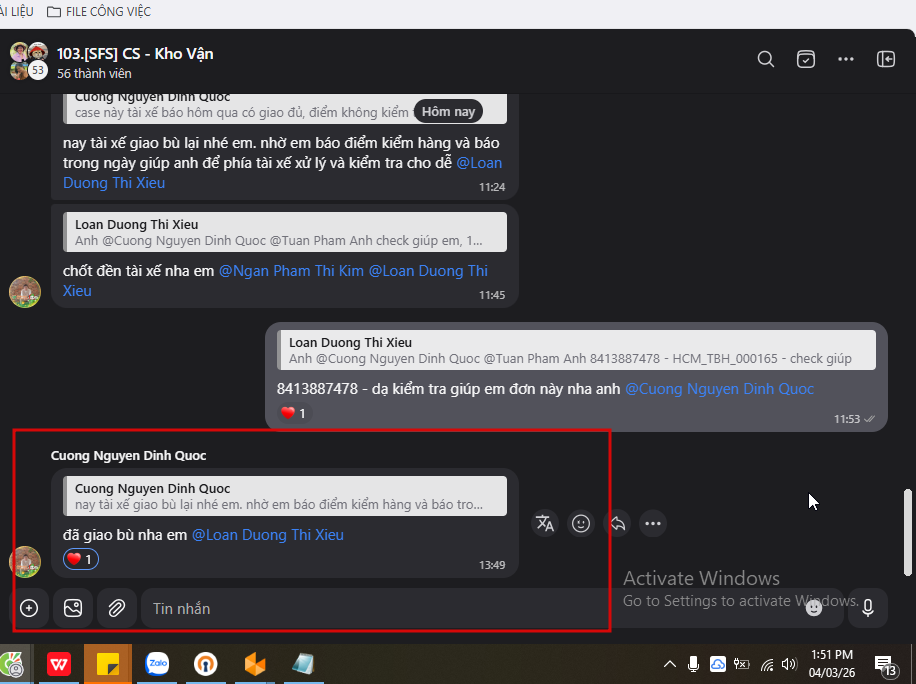The height and width of the screenshot is (684, 916).
Task: Open Zalo from the taskbar
Action: click(157, 664)
